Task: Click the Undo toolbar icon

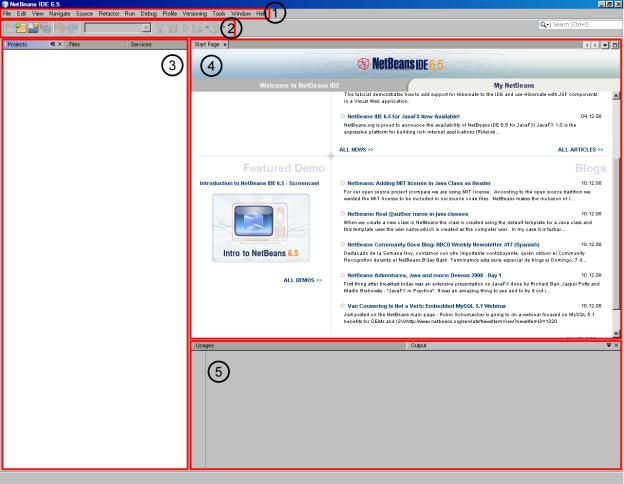Action: click(60, 28)
